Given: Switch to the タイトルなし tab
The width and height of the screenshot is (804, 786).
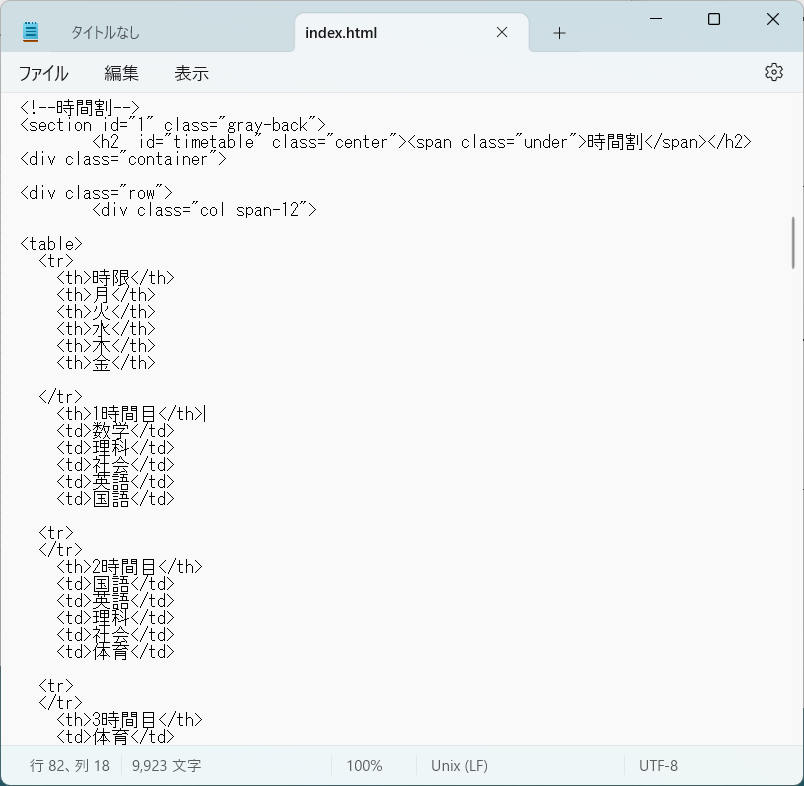Looking at the screenshot, I should click(105, 32).
